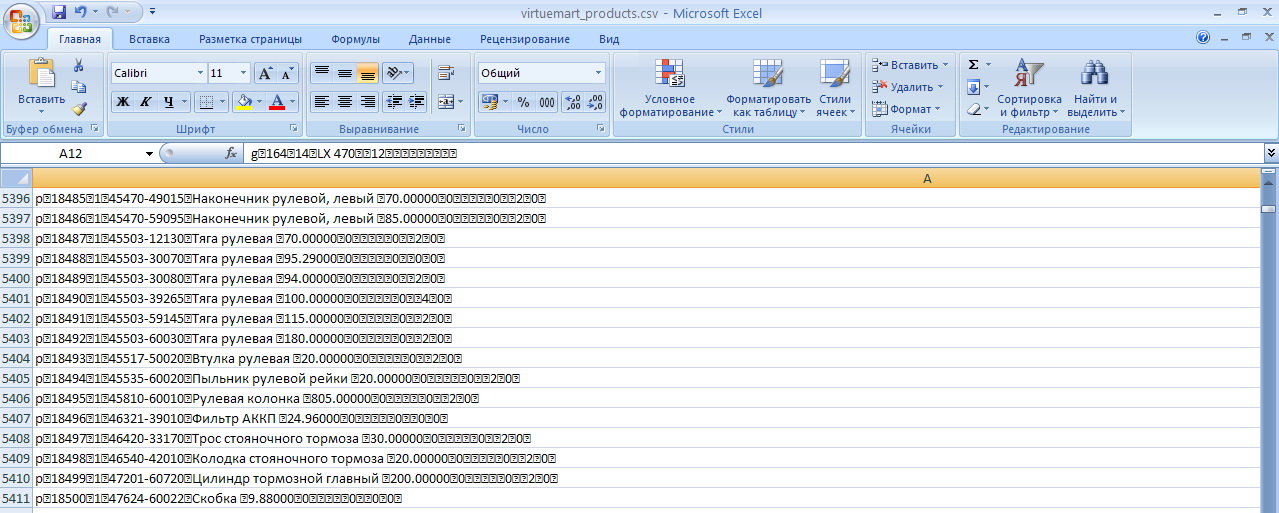The width and height of the screenshot is (1279, 513).
Task: Toggle italic К formatting
Action: 146,102
